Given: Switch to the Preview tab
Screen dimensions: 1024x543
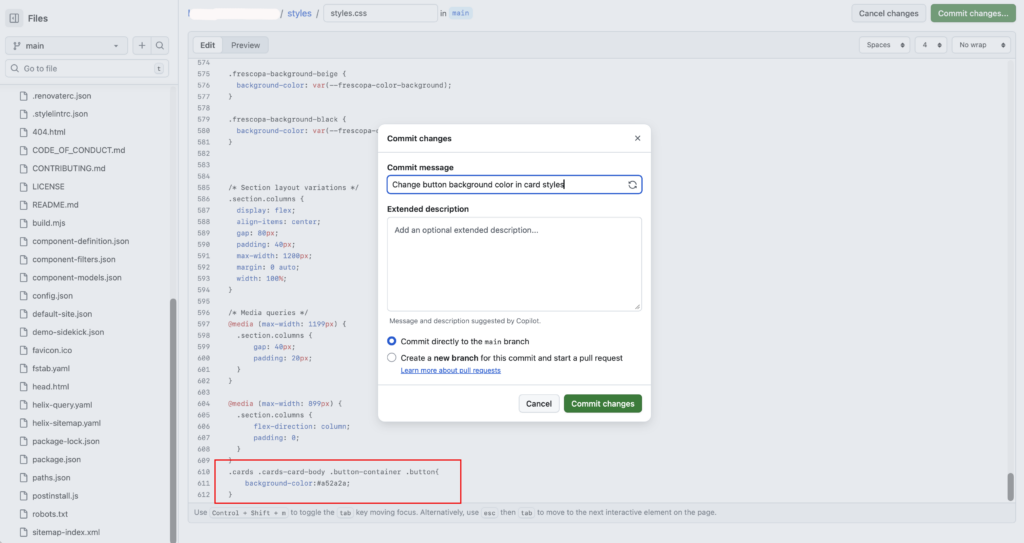Looking at the screenshot, I should (x=246, y=45).
